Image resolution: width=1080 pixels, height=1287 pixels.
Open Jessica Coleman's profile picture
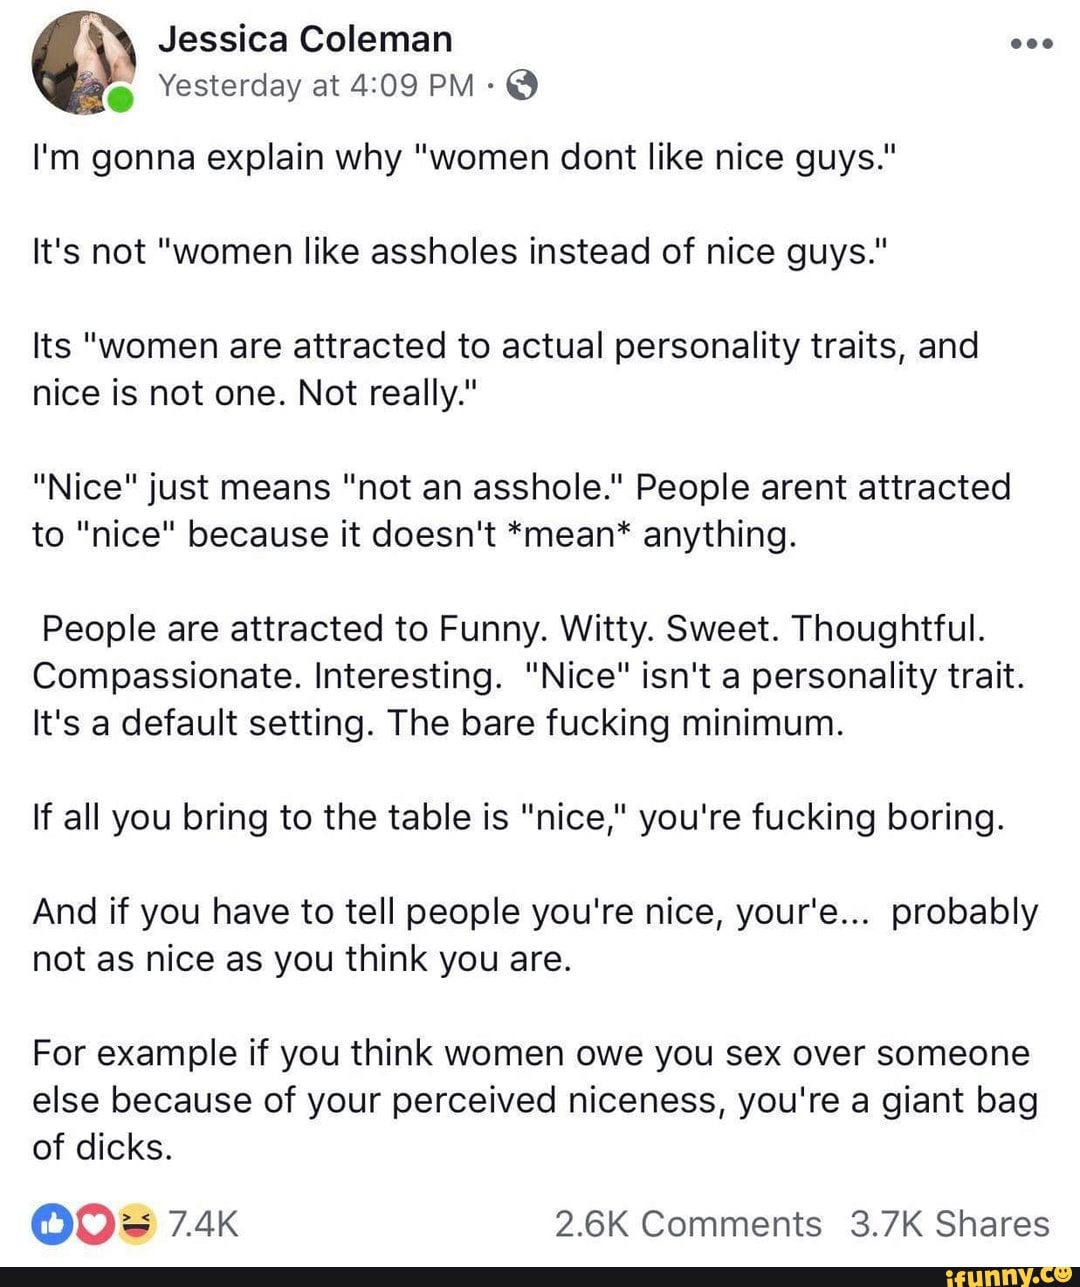(82, 62)
